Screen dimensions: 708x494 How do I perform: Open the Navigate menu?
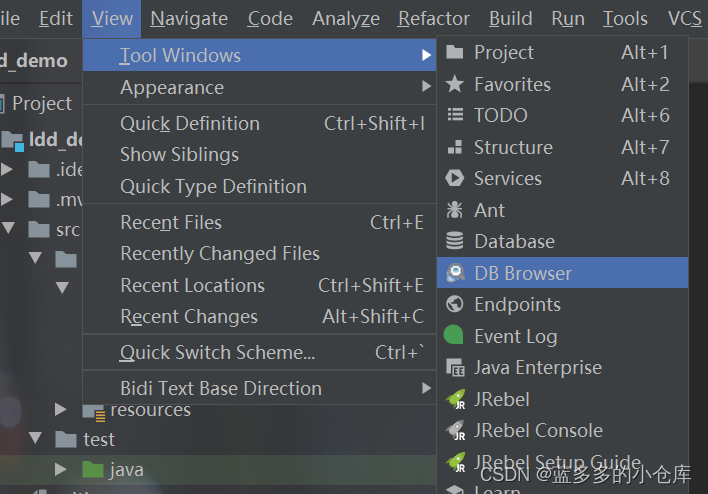189,19
